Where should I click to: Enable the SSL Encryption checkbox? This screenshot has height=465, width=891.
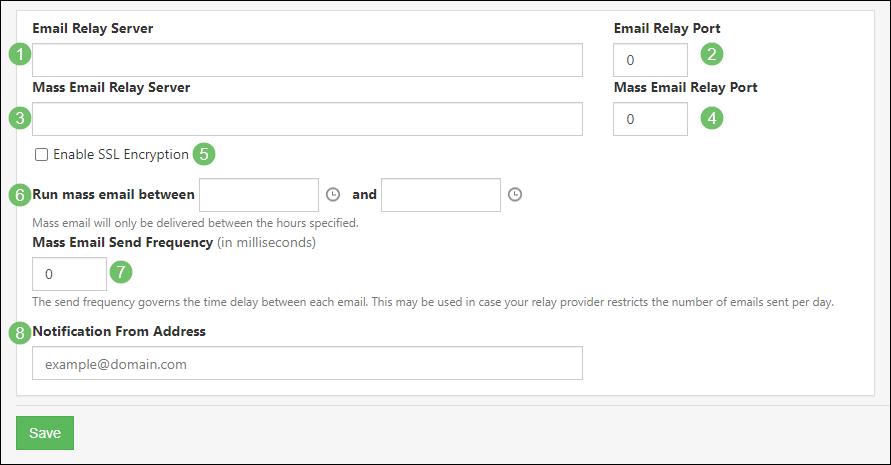click(x=41, y=154)
